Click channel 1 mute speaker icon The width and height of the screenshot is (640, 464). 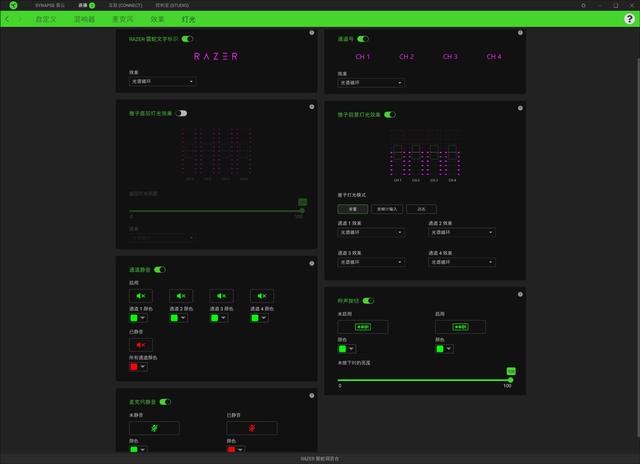(x=141, y=296)
